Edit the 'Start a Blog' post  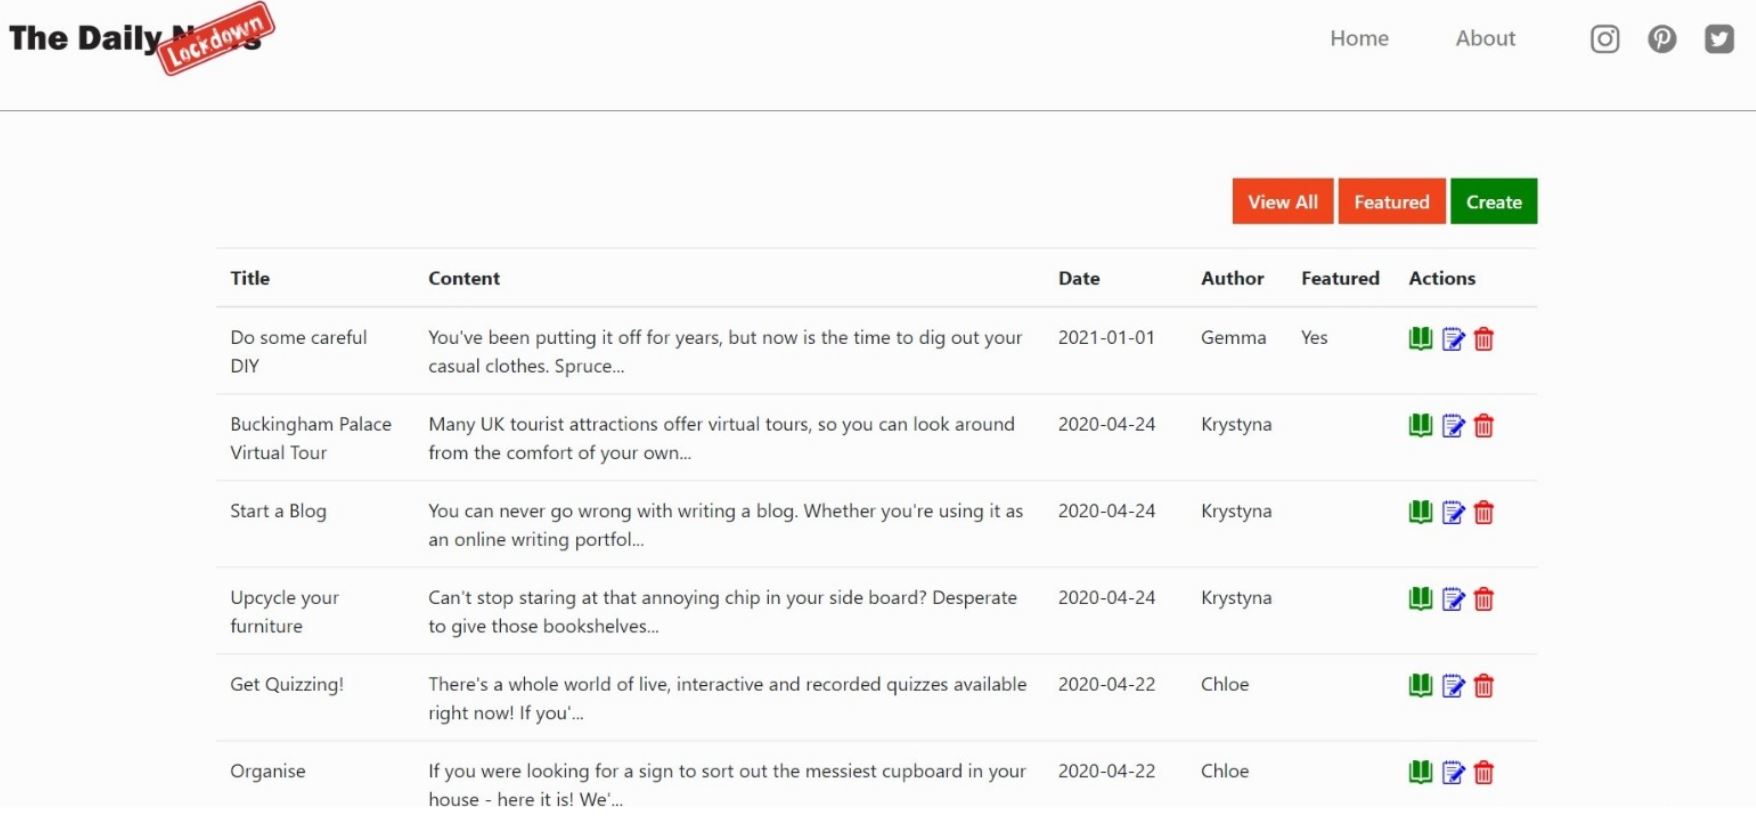point(1453,513)
